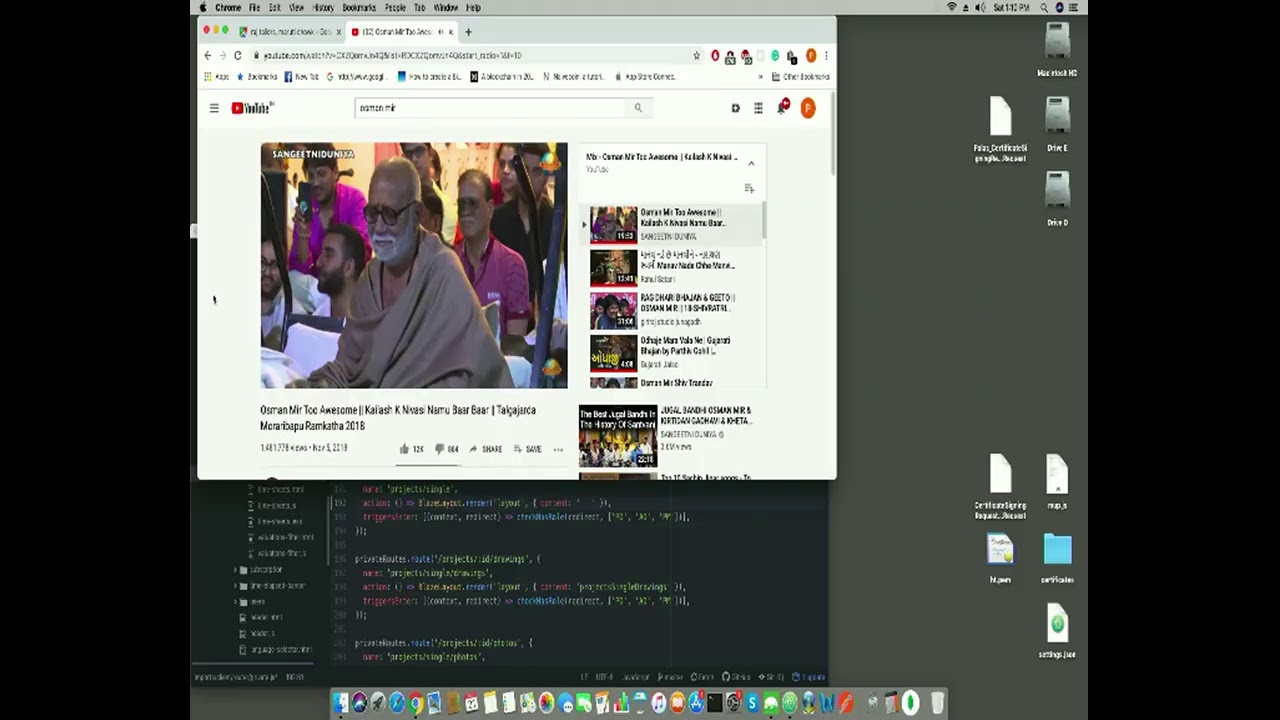Open Google Chrome from the Dock
This screenshot has width=1280, height=720.
[x=415, y=704]
